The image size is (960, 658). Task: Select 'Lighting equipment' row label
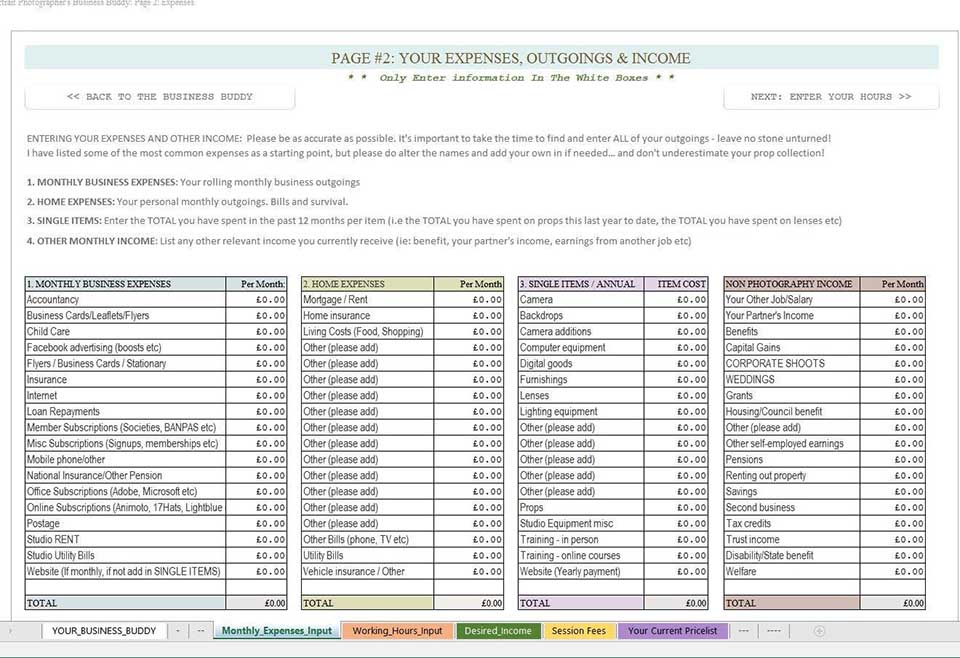click(x=558, y=412)
